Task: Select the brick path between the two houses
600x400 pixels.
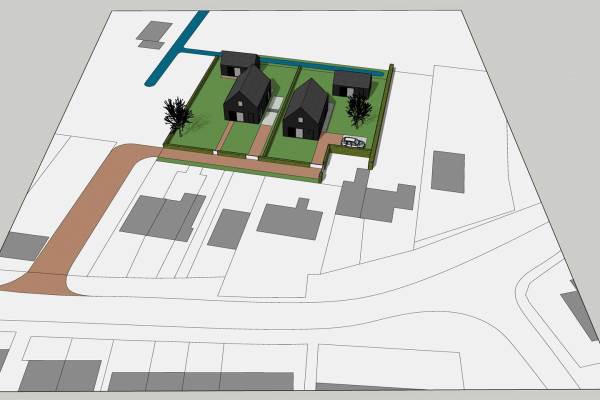Action: [x=260, y=140]
